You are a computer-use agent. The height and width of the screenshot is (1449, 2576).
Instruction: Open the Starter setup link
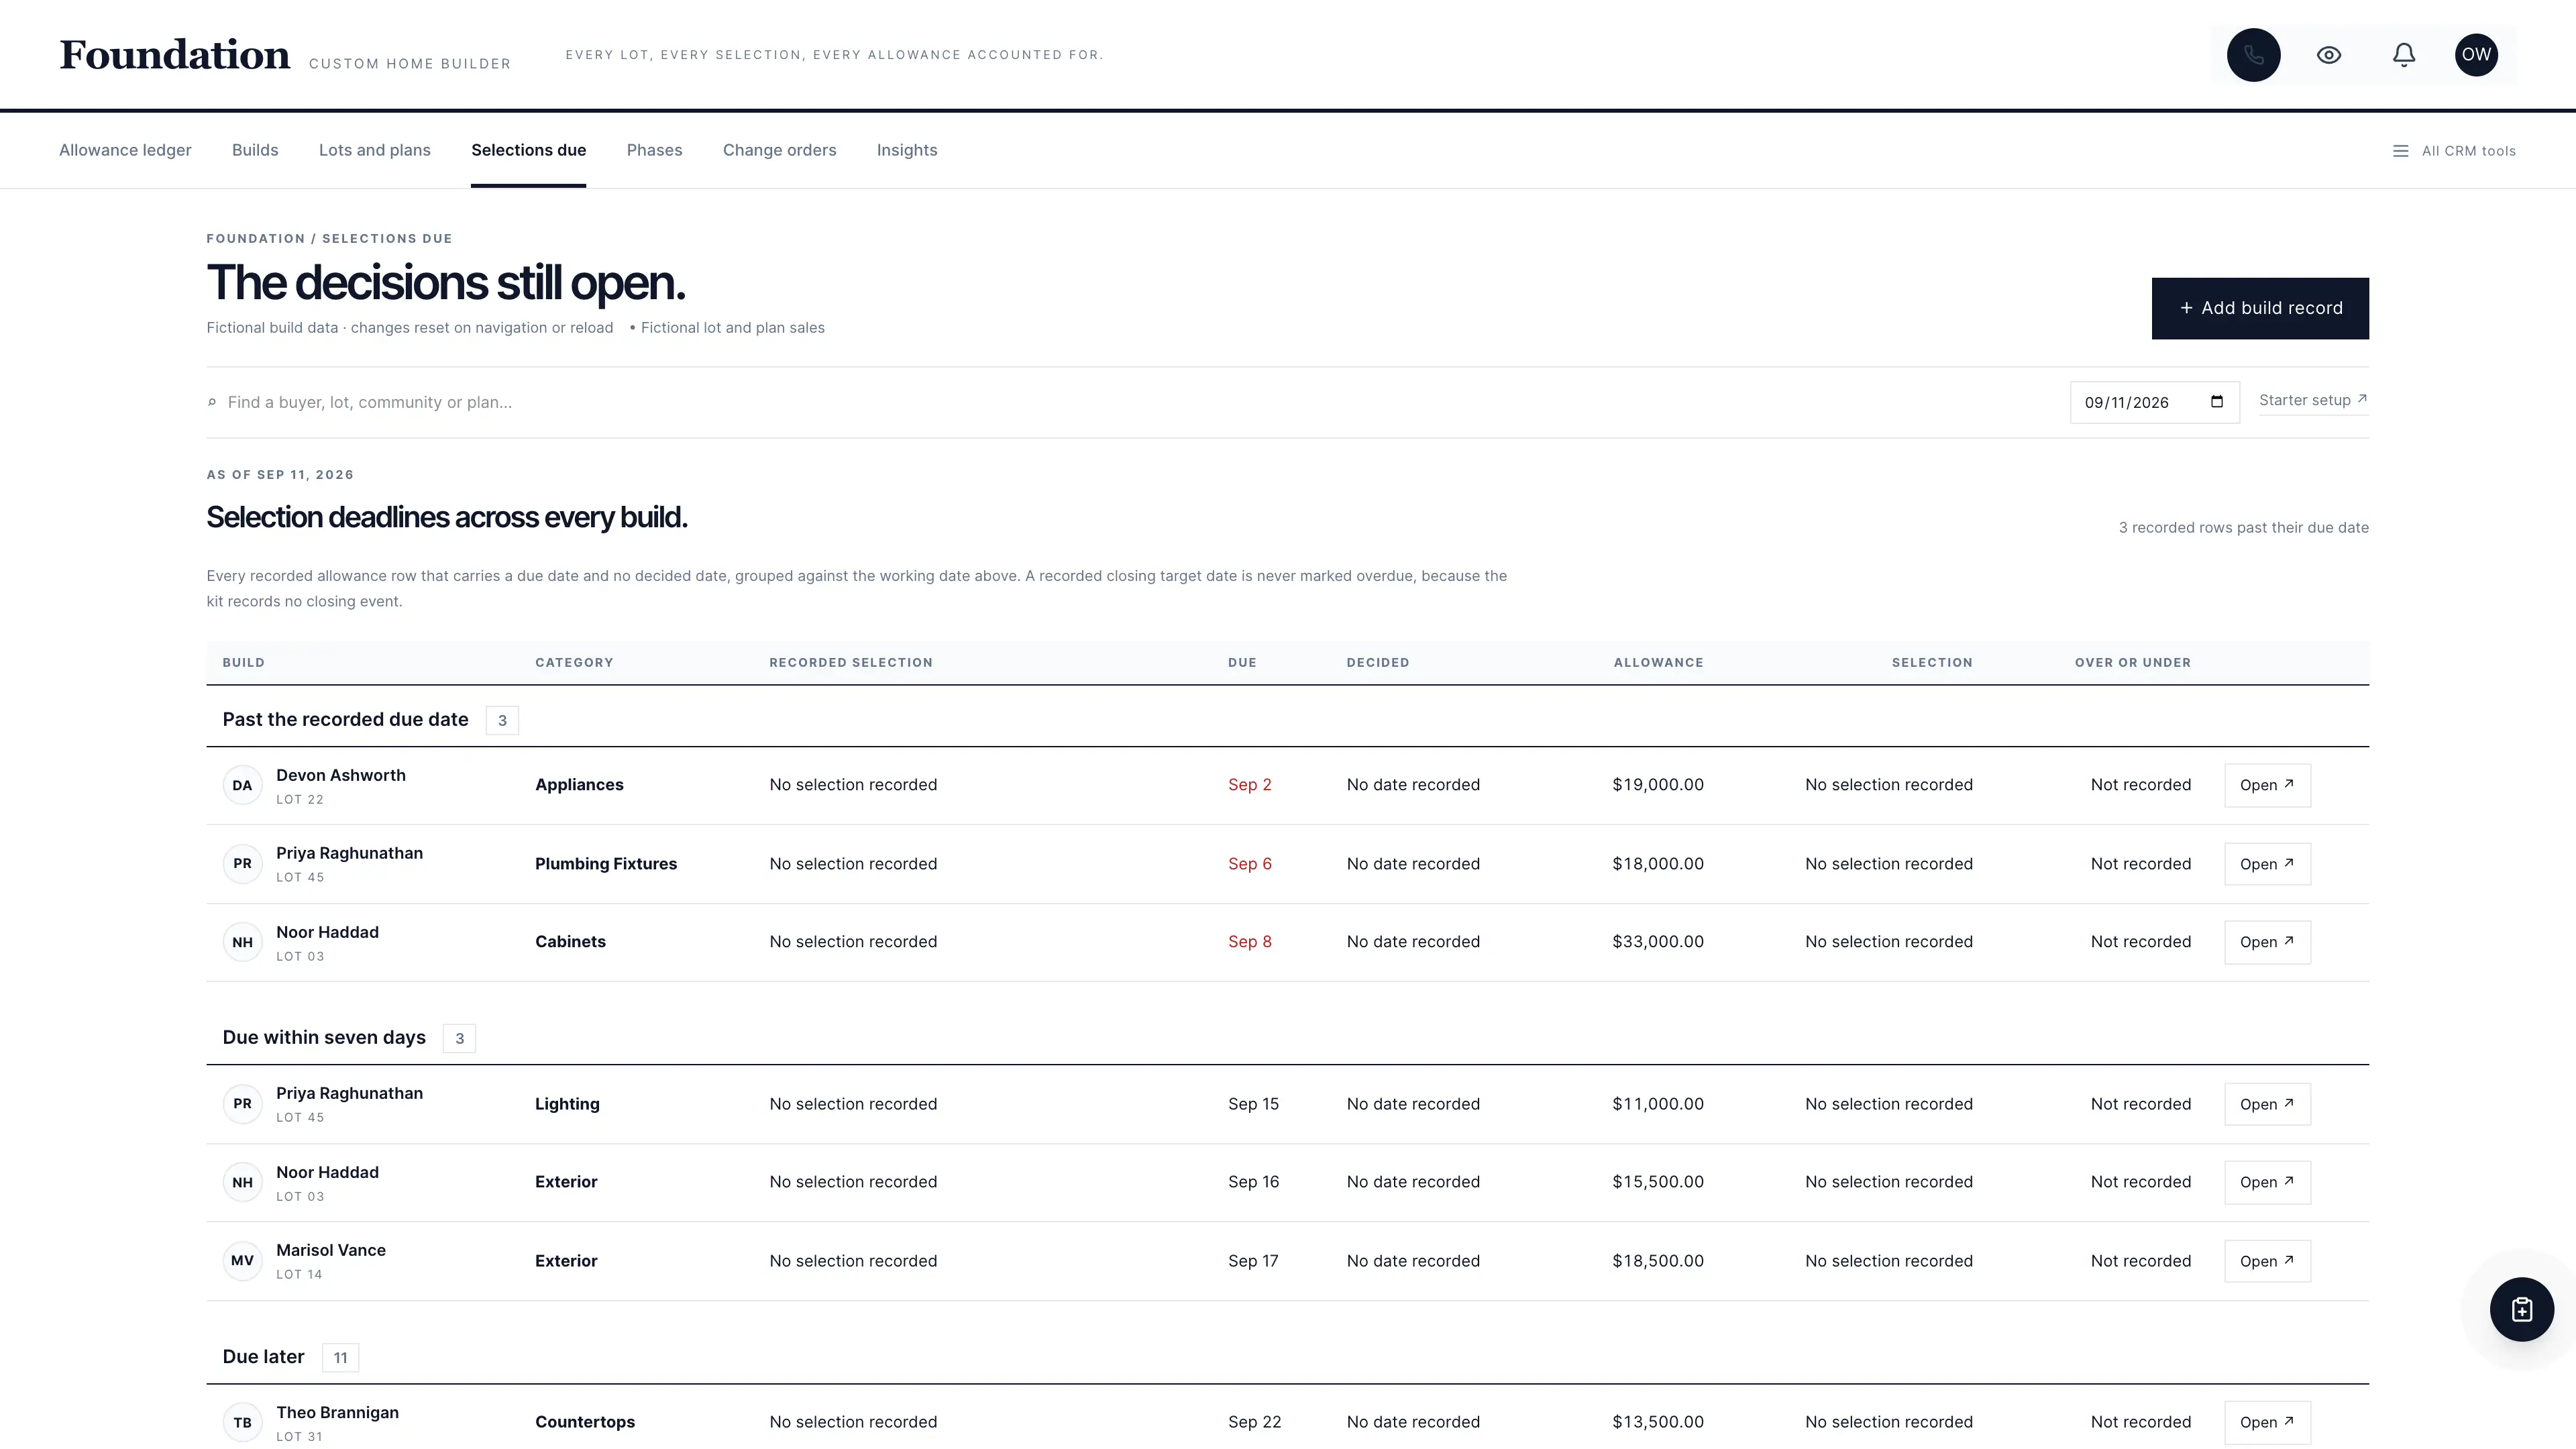[2313, 400]
